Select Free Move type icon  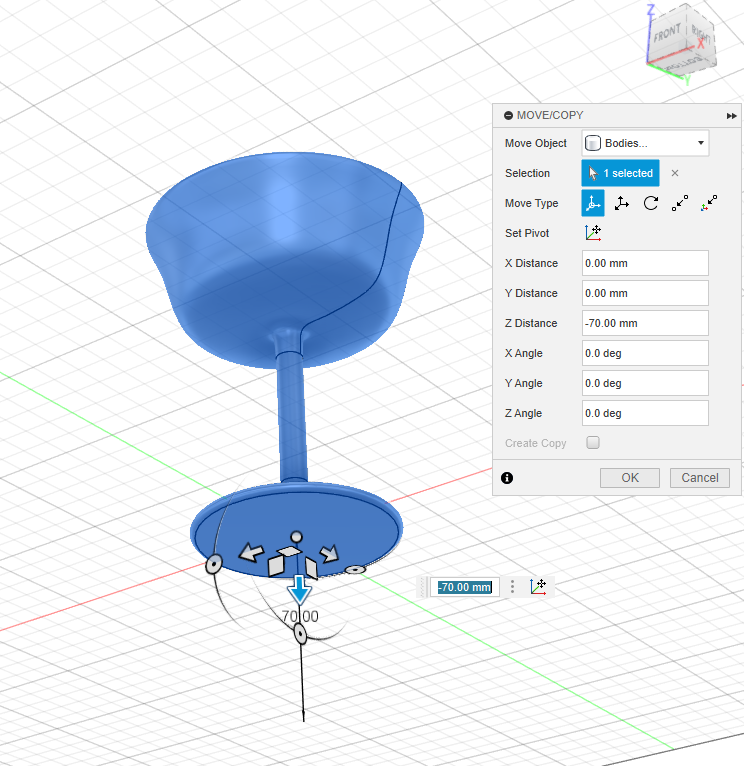593,203
